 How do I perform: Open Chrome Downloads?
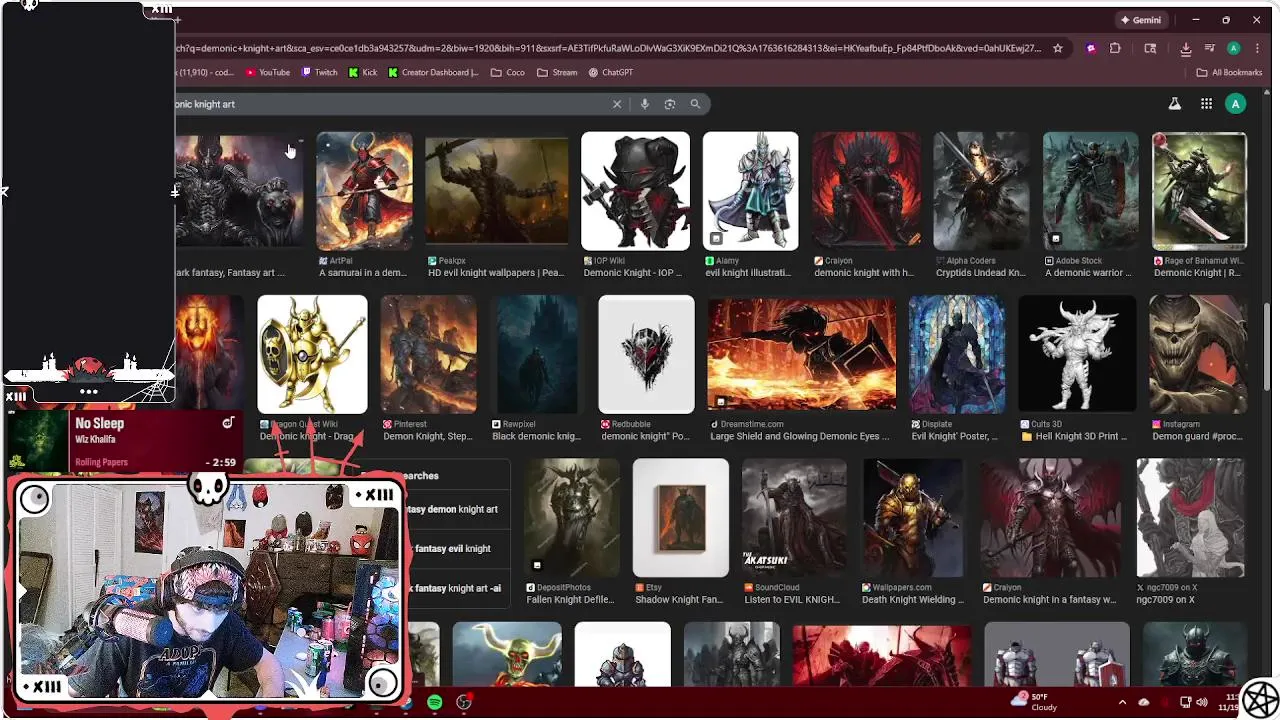coord(1186,48)
